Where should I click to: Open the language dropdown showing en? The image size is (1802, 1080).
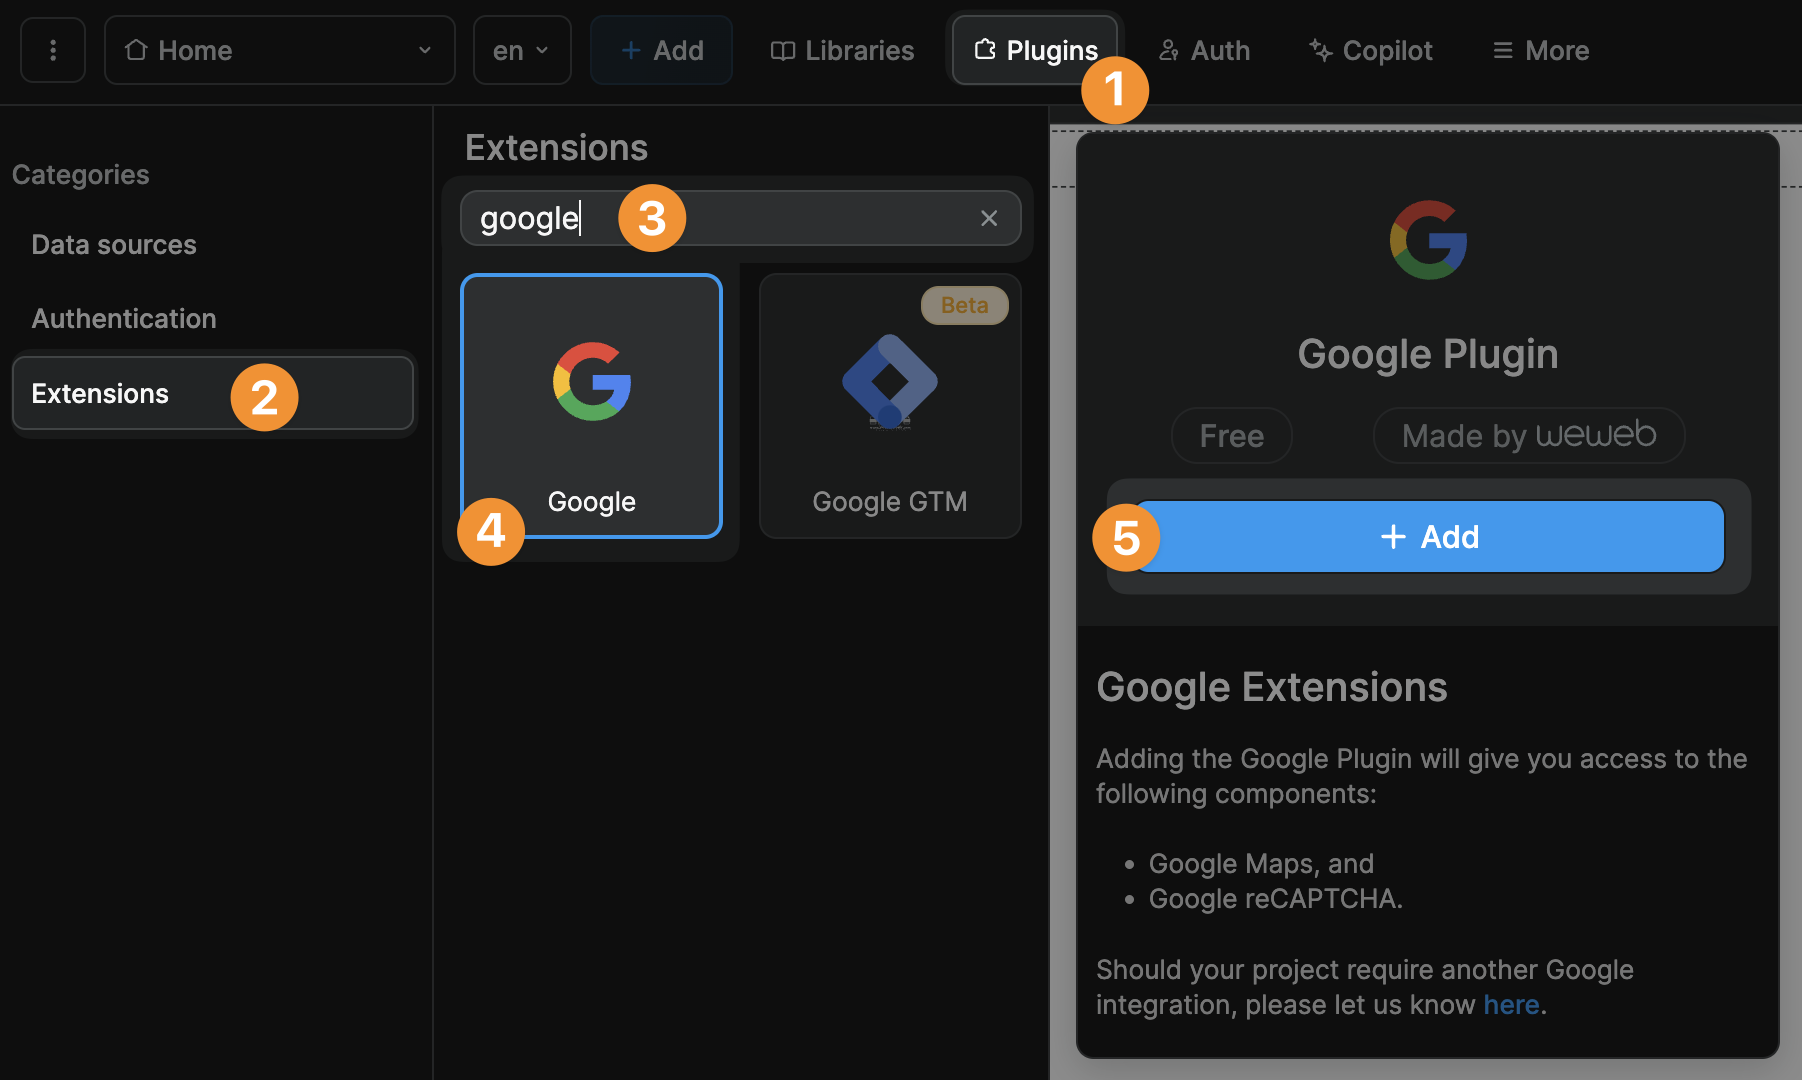tap(521, 49)
